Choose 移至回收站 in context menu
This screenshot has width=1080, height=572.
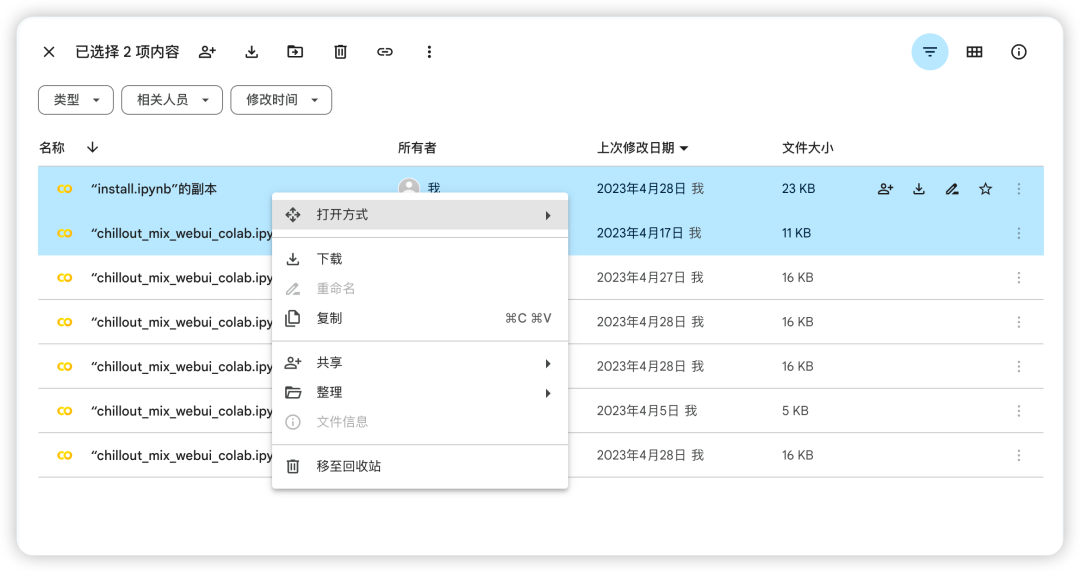(420, 467)
